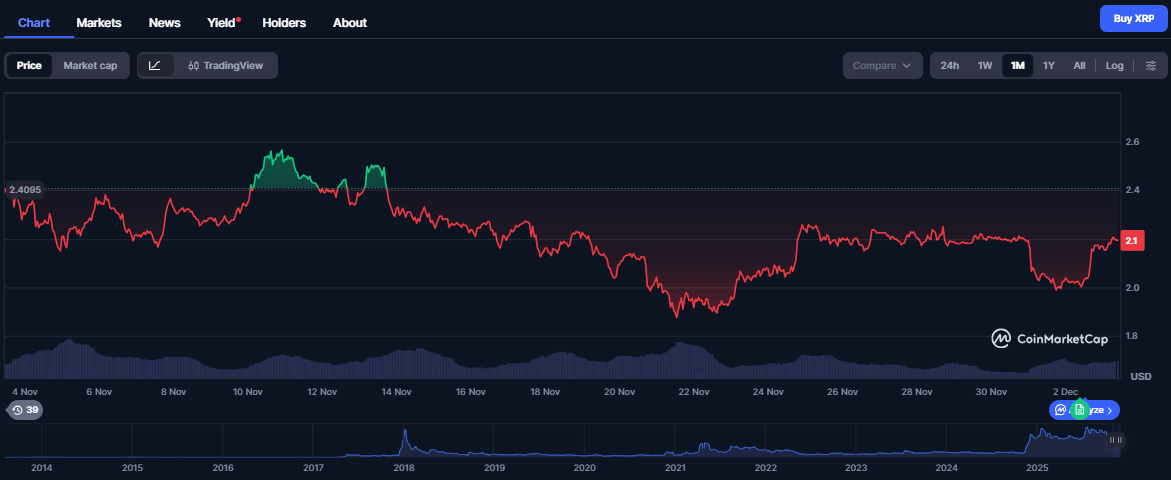Click the Analyze button's chart icon

coord(1060,410)
